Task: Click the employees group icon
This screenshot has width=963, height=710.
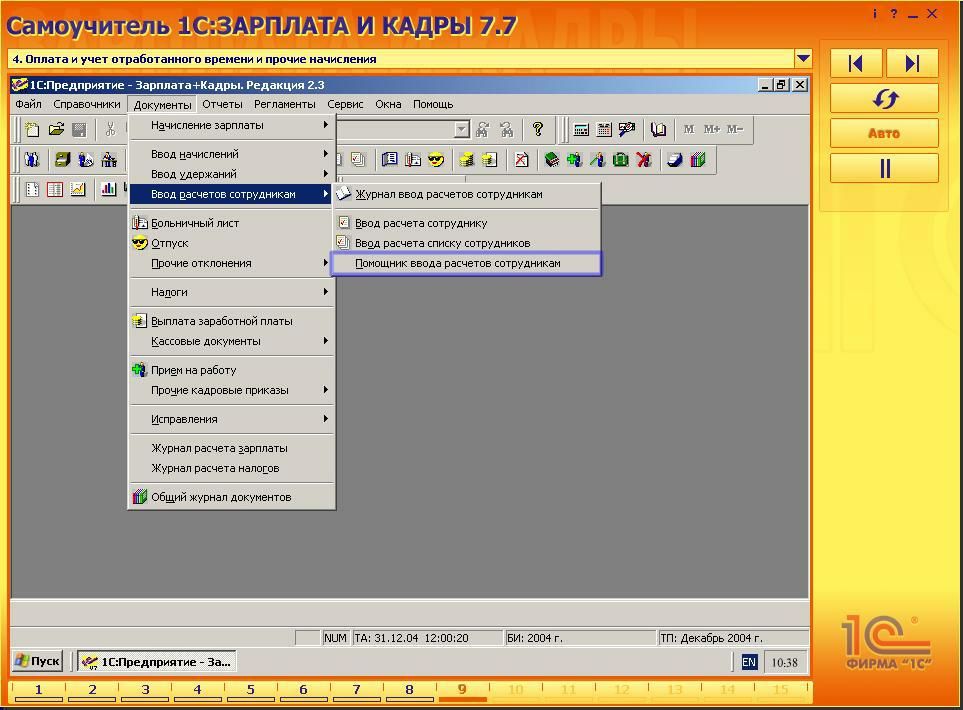Action: pyautogui.click(x=32, y=160)
